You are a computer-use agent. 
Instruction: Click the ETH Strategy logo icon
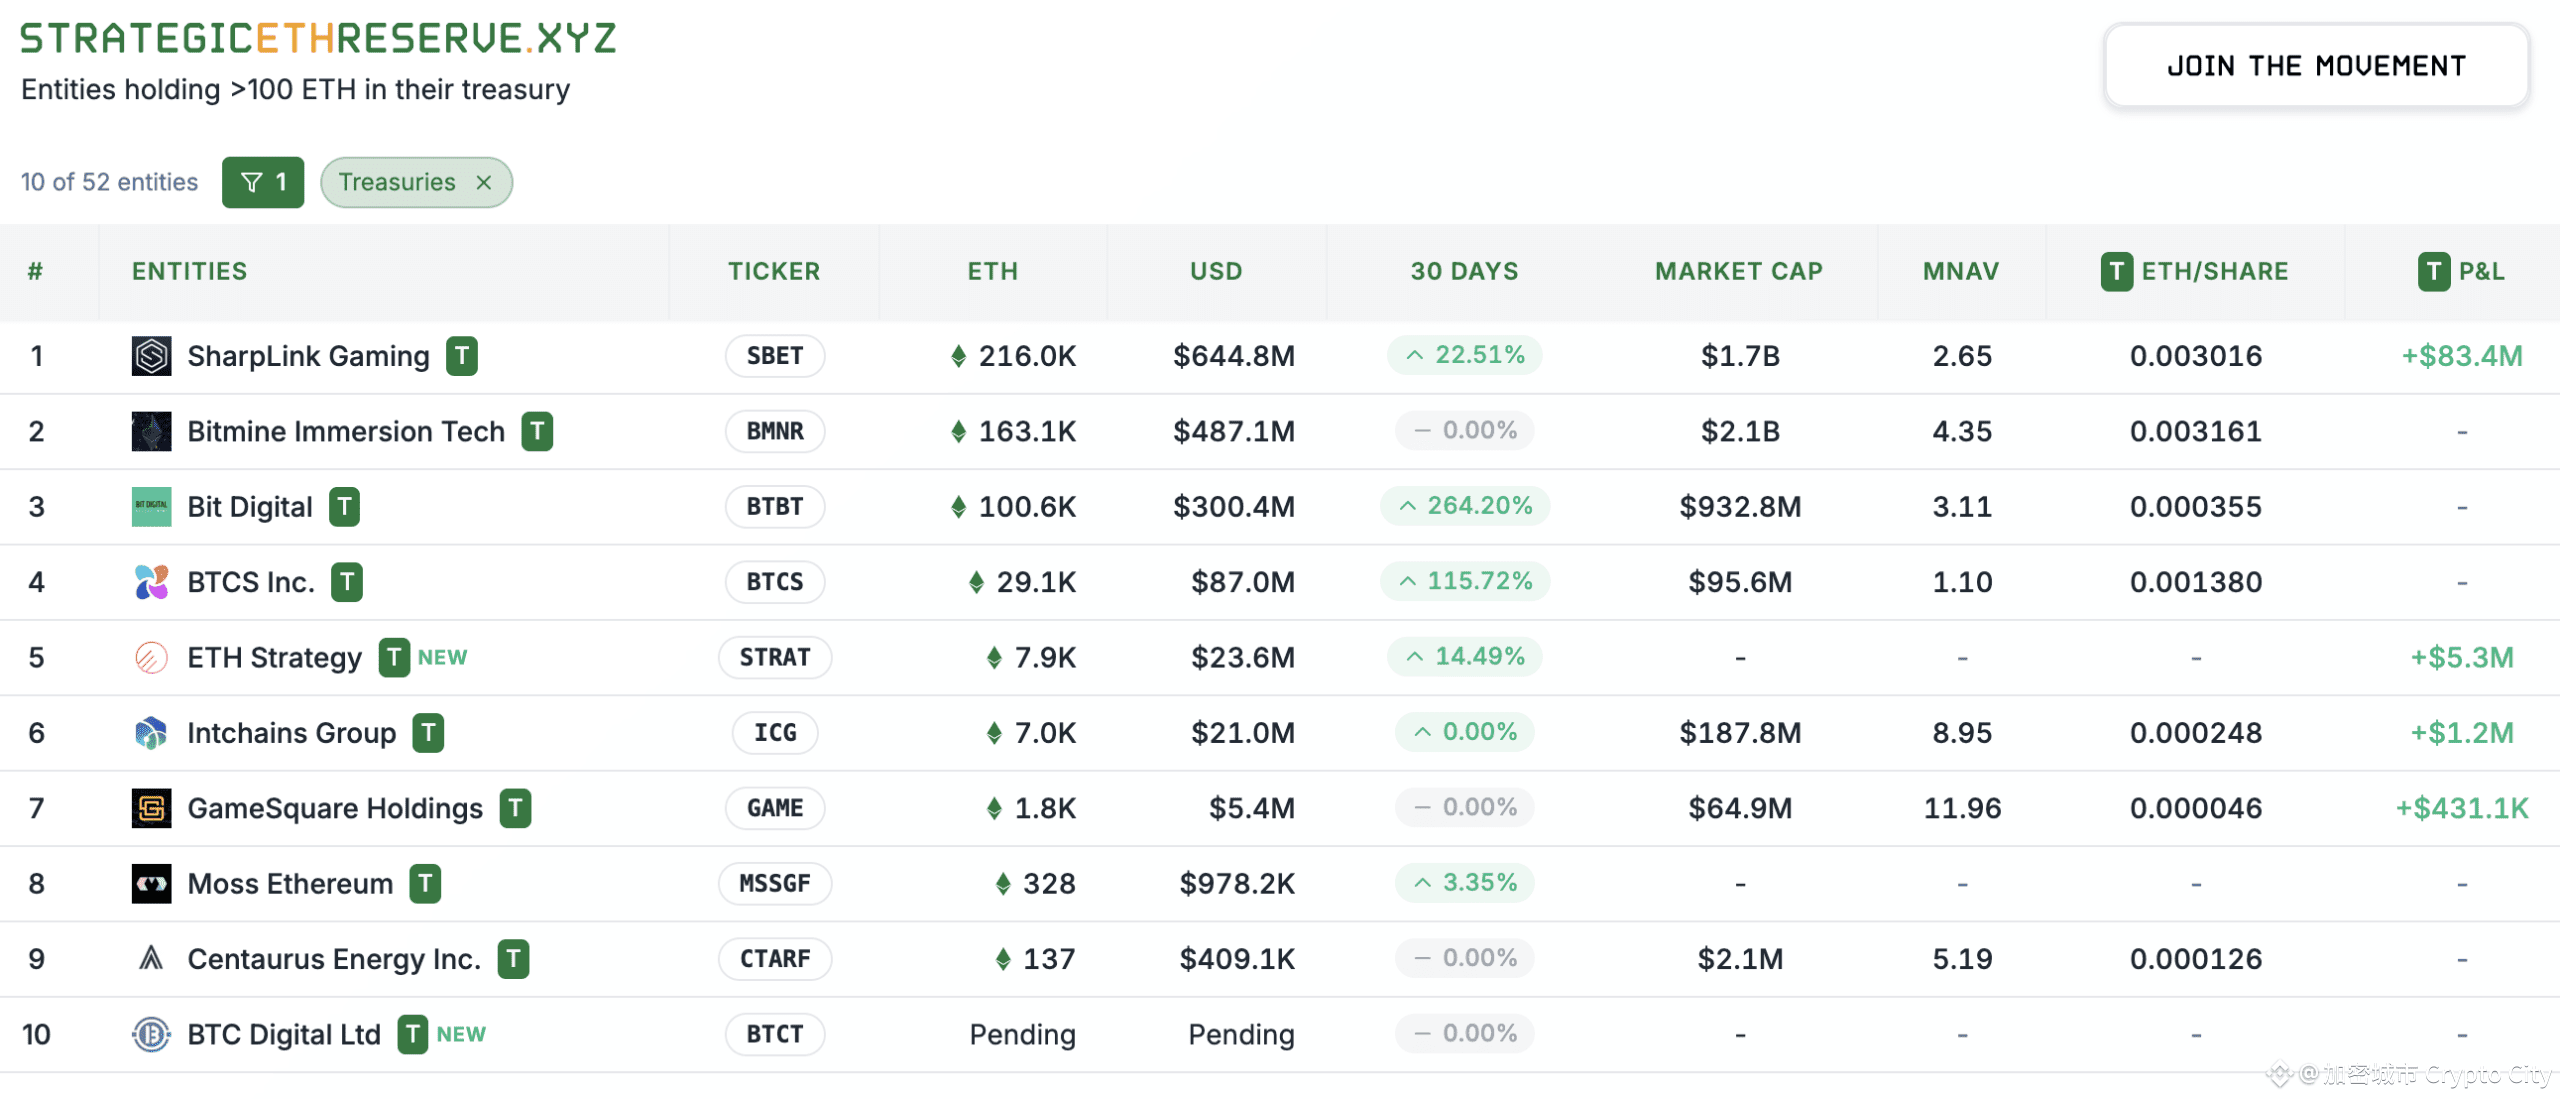point(151,657)
